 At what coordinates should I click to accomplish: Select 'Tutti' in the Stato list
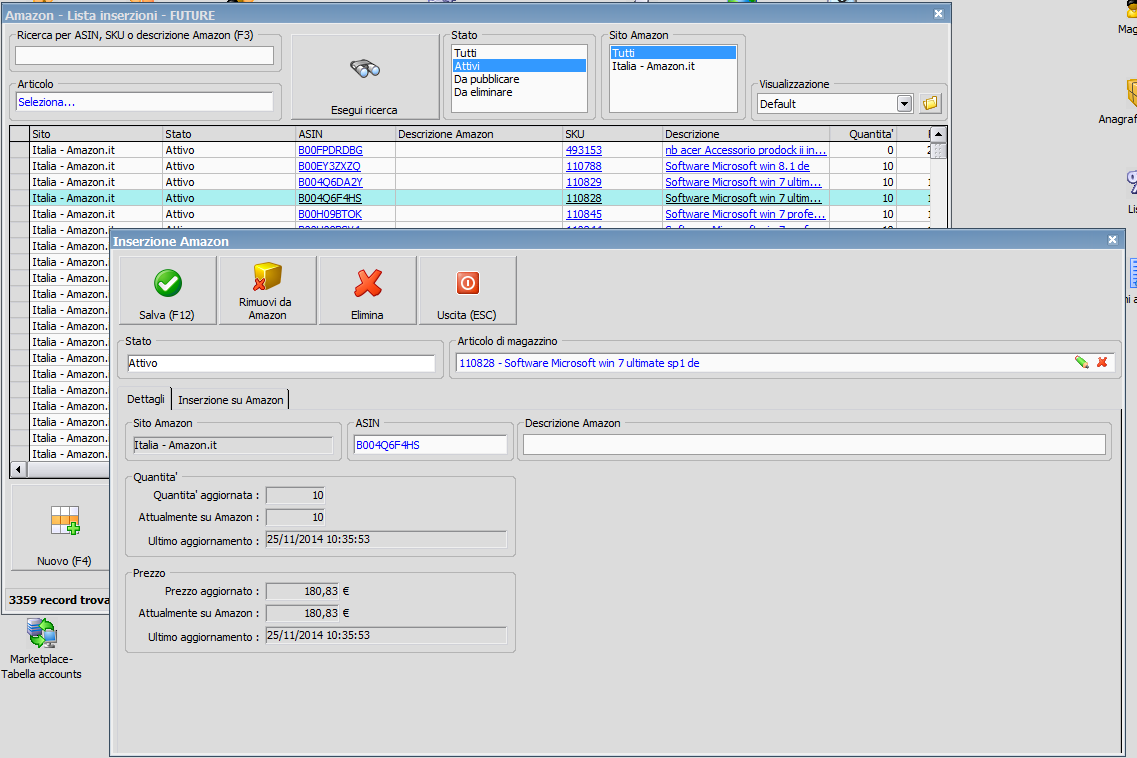point(465,53)
